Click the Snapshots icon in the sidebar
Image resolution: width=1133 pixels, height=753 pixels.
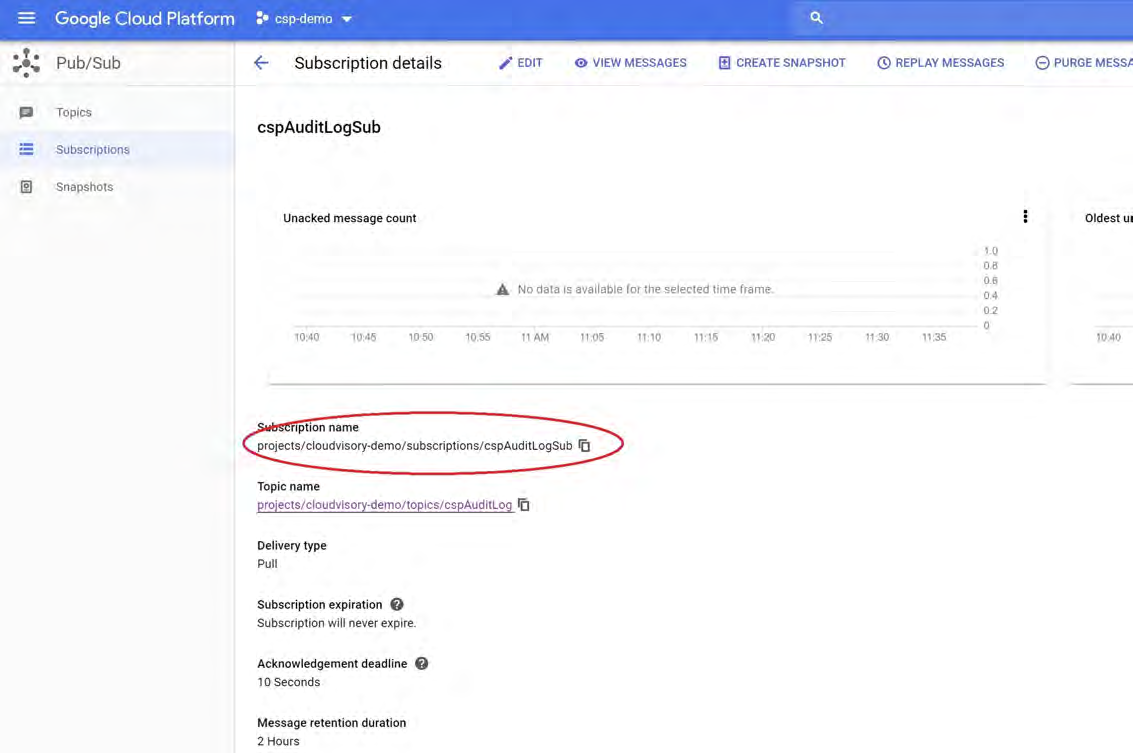point(27,186)
